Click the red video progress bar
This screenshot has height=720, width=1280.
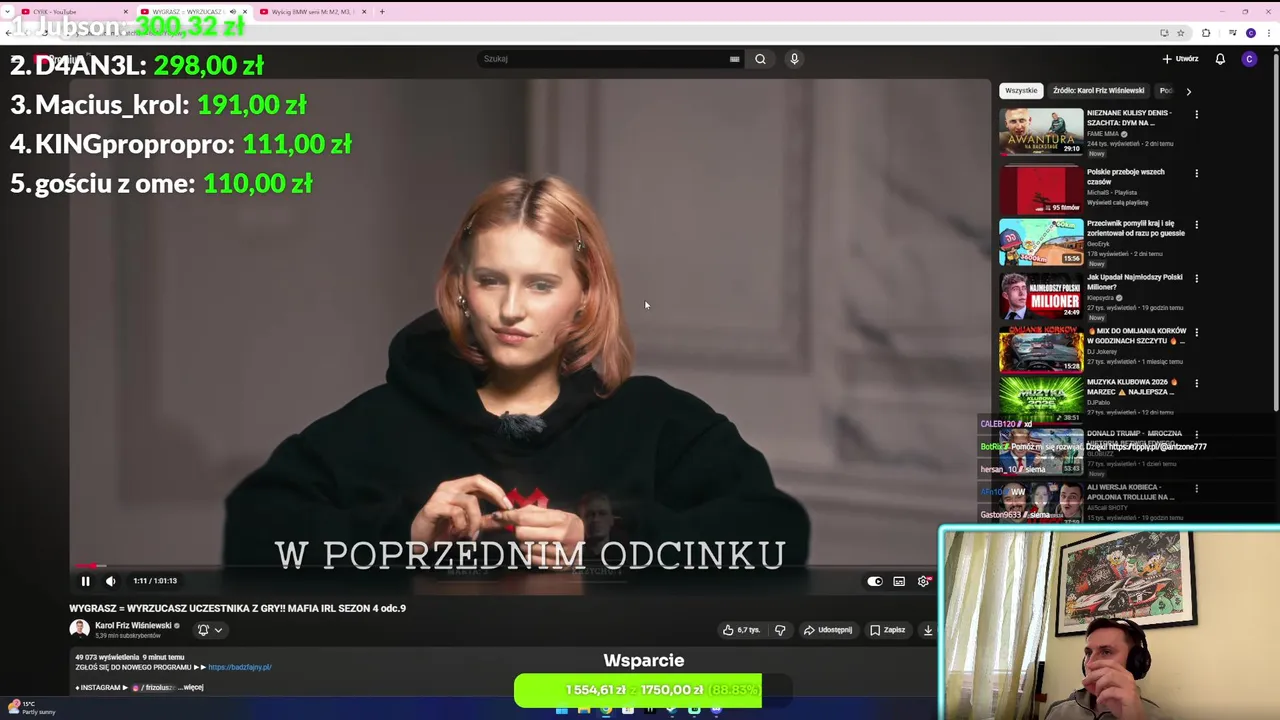(x=87, y=566)
